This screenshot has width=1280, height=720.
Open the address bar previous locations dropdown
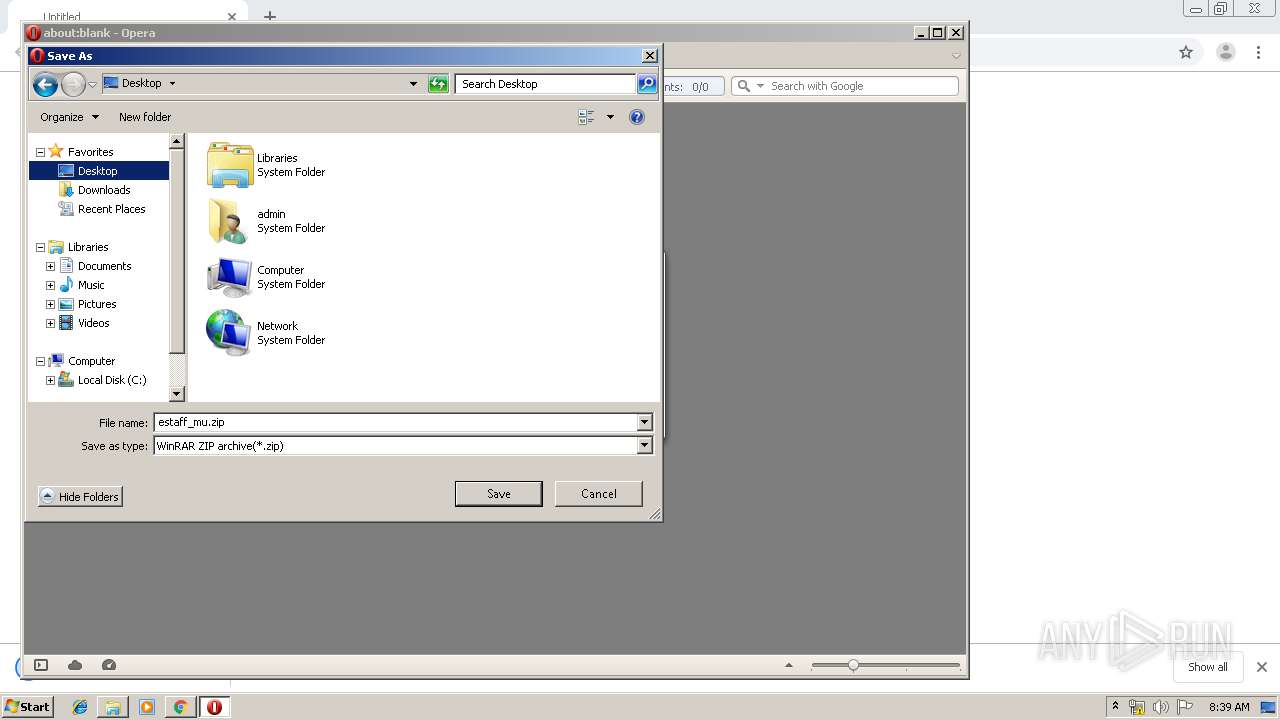(x=413, y=84)
